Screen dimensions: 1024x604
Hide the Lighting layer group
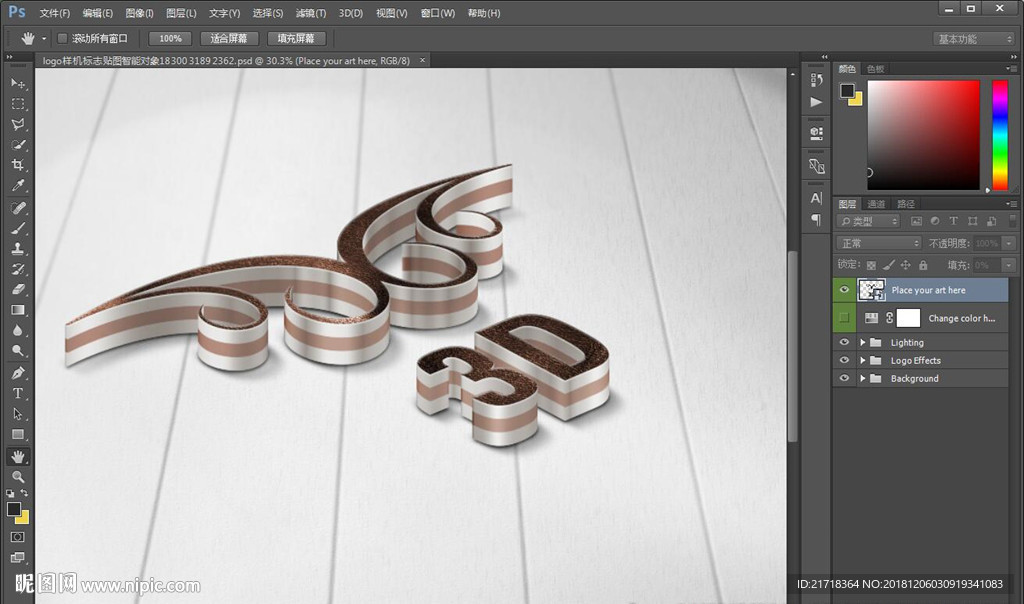pos(845,343)
